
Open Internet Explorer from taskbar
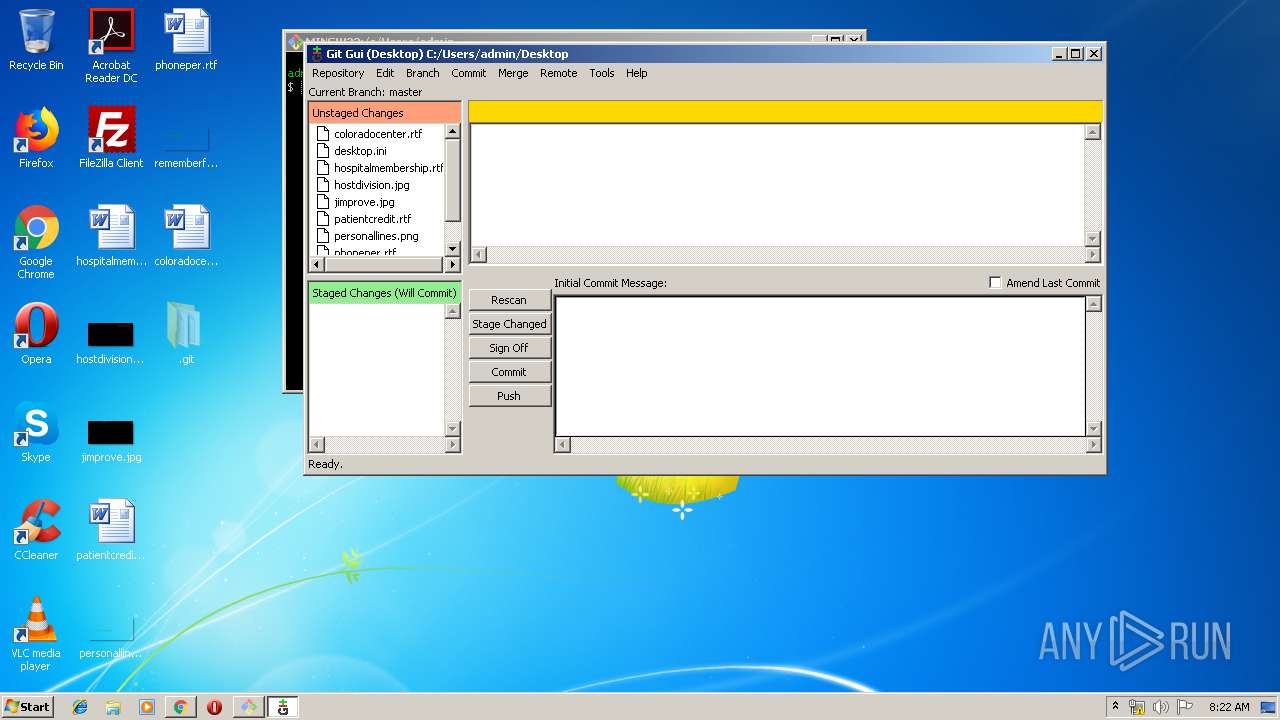click(80, 707)
